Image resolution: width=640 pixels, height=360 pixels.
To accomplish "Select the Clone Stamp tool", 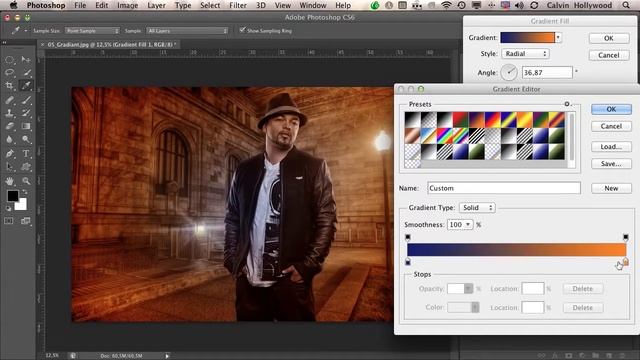I will click(x=9, y=113).
